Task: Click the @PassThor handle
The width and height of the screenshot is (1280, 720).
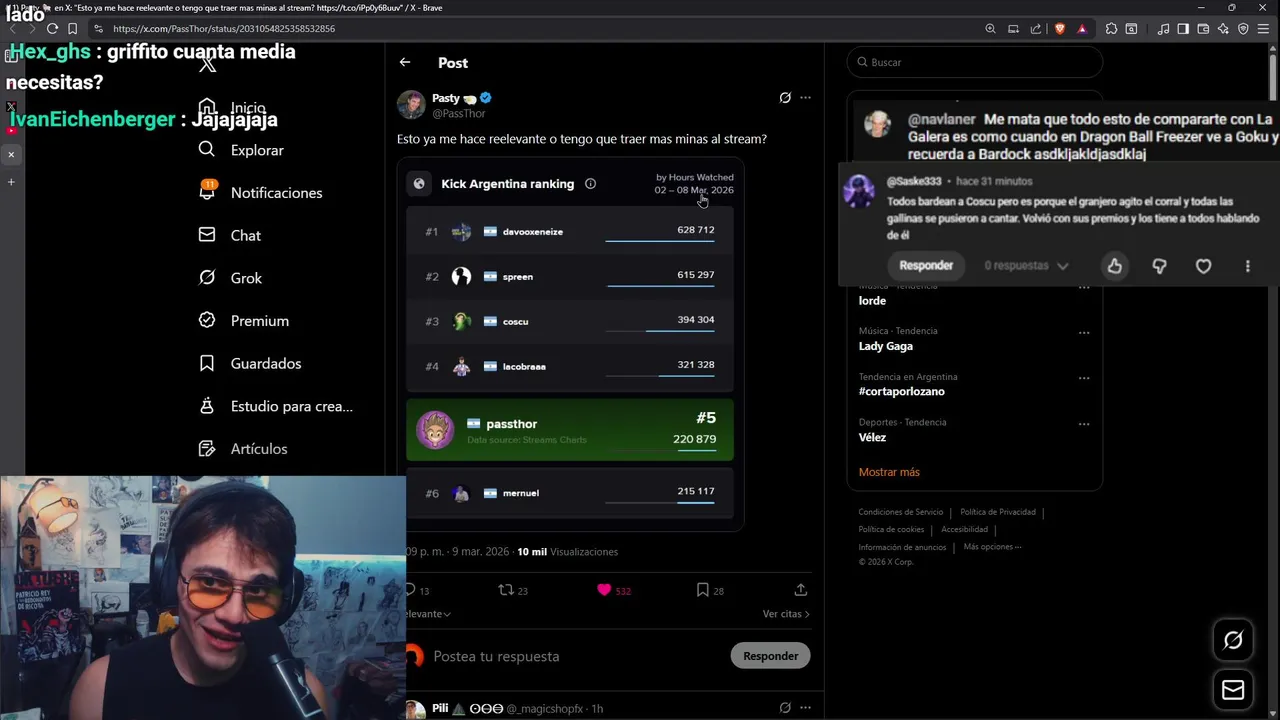Action: 459,114
